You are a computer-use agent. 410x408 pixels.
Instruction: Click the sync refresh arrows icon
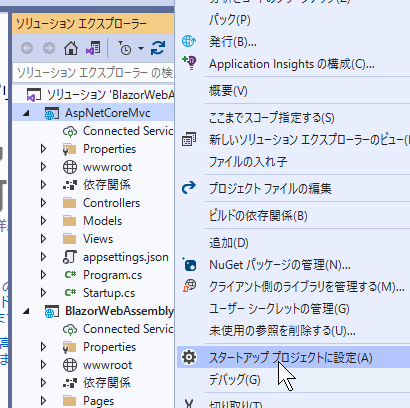pyautogui.click(x=158, y=48)
